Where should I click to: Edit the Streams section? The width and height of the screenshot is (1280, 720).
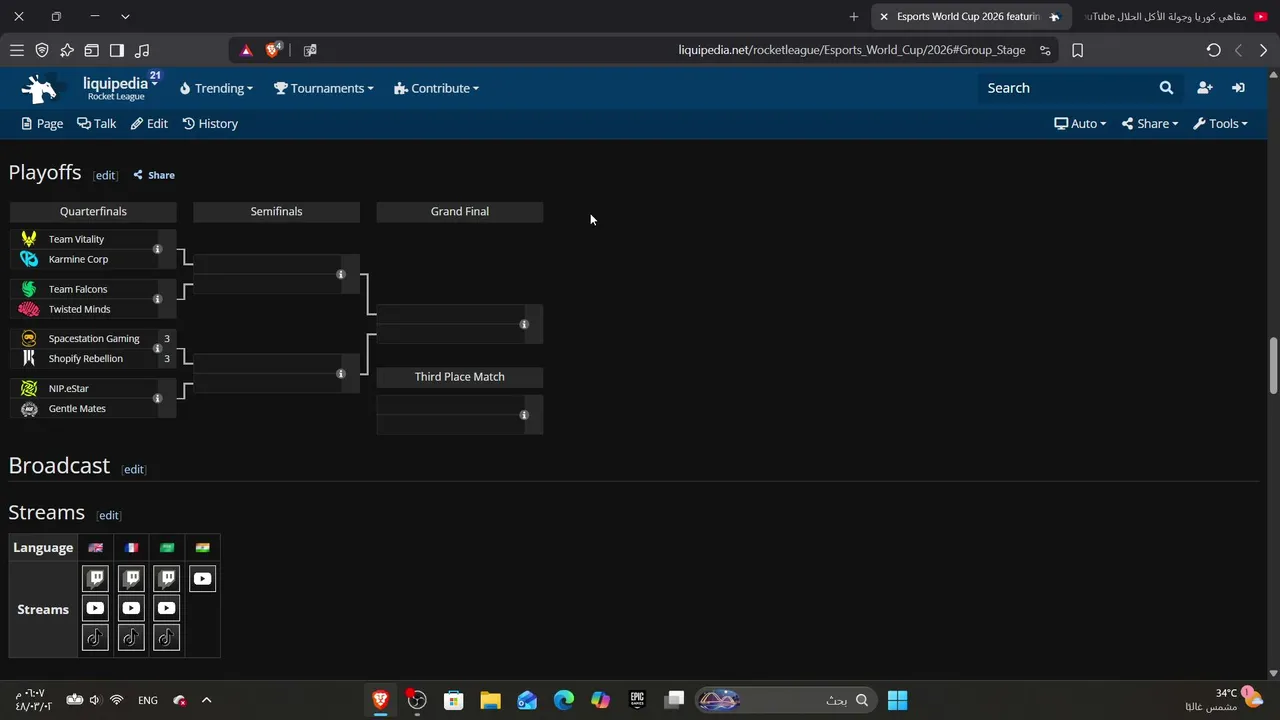108,515
